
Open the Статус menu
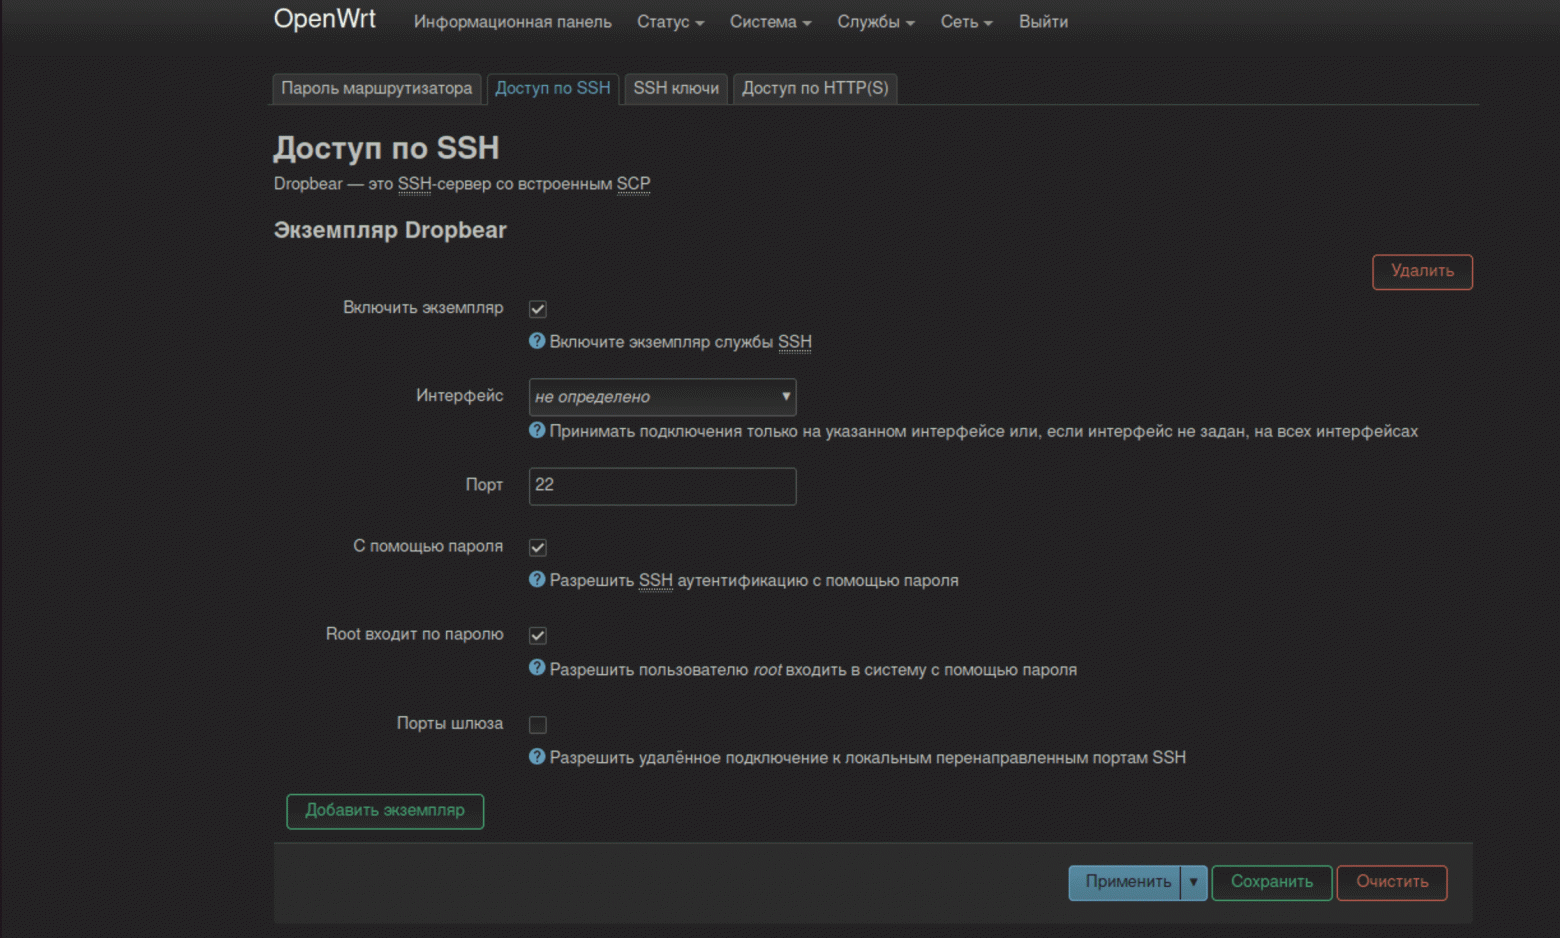pyautogui.click(x=670, y=22)
